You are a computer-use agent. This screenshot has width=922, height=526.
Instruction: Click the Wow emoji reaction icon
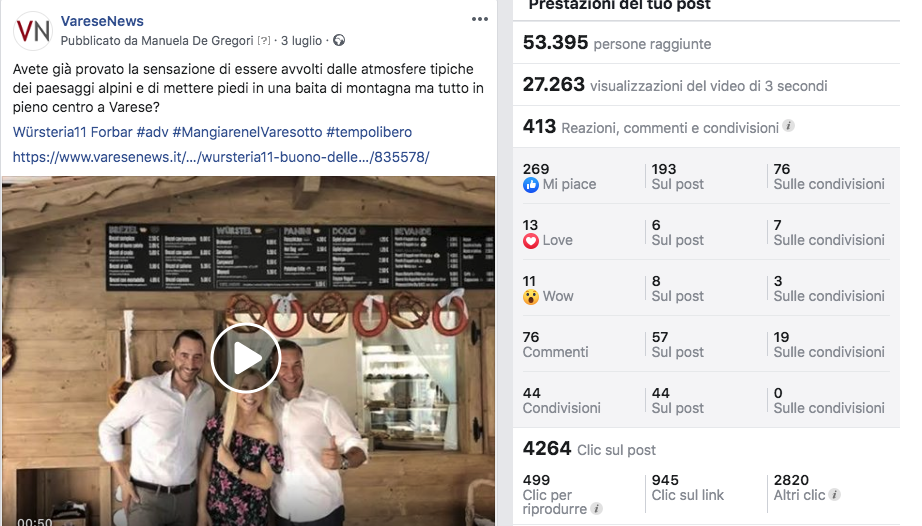530,297
